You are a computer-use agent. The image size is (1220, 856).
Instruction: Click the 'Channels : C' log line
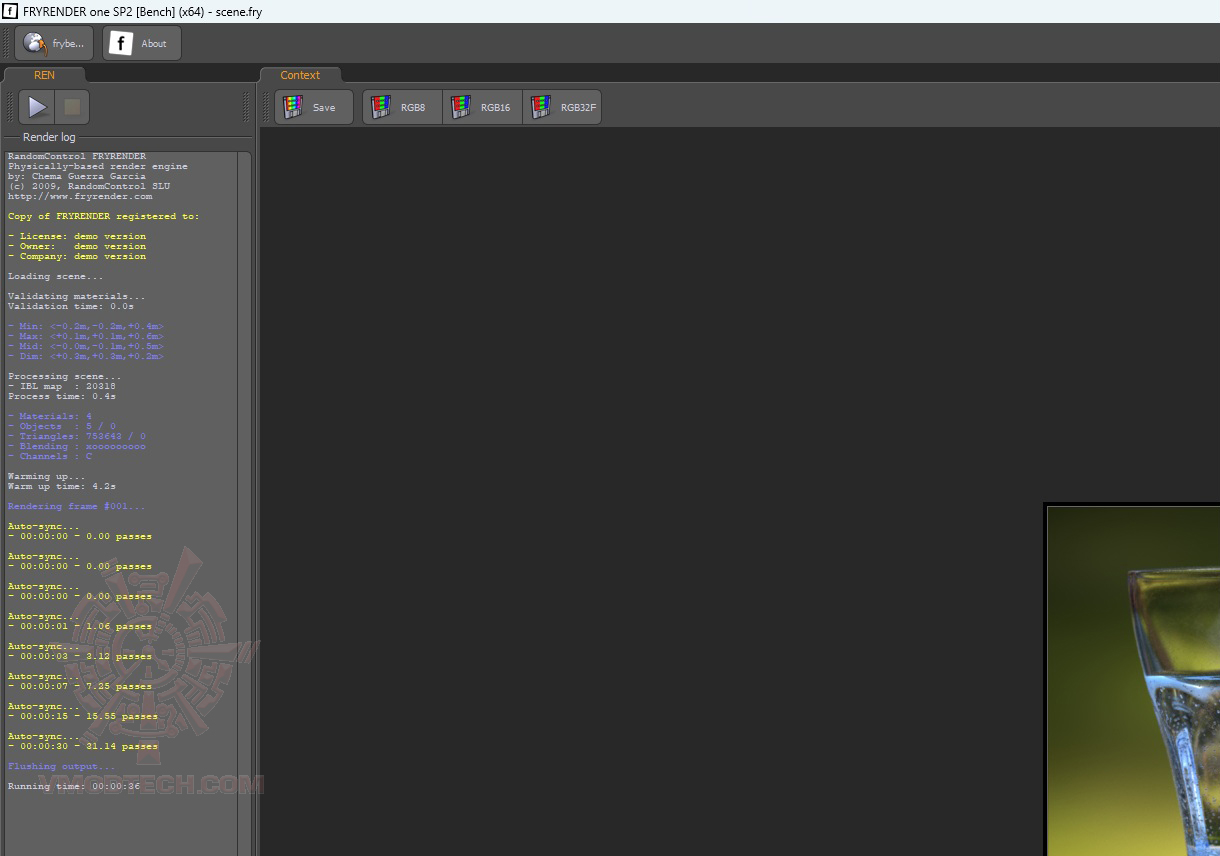click(x=50, y=456)
